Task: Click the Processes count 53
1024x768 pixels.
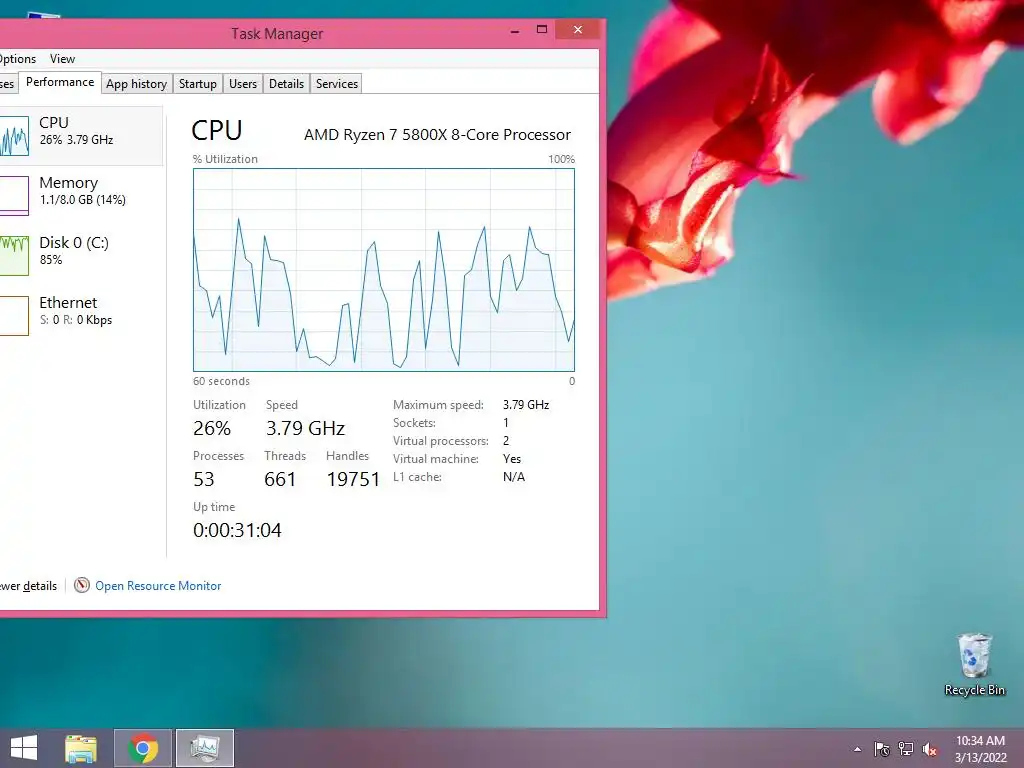Action: [204, 479]
